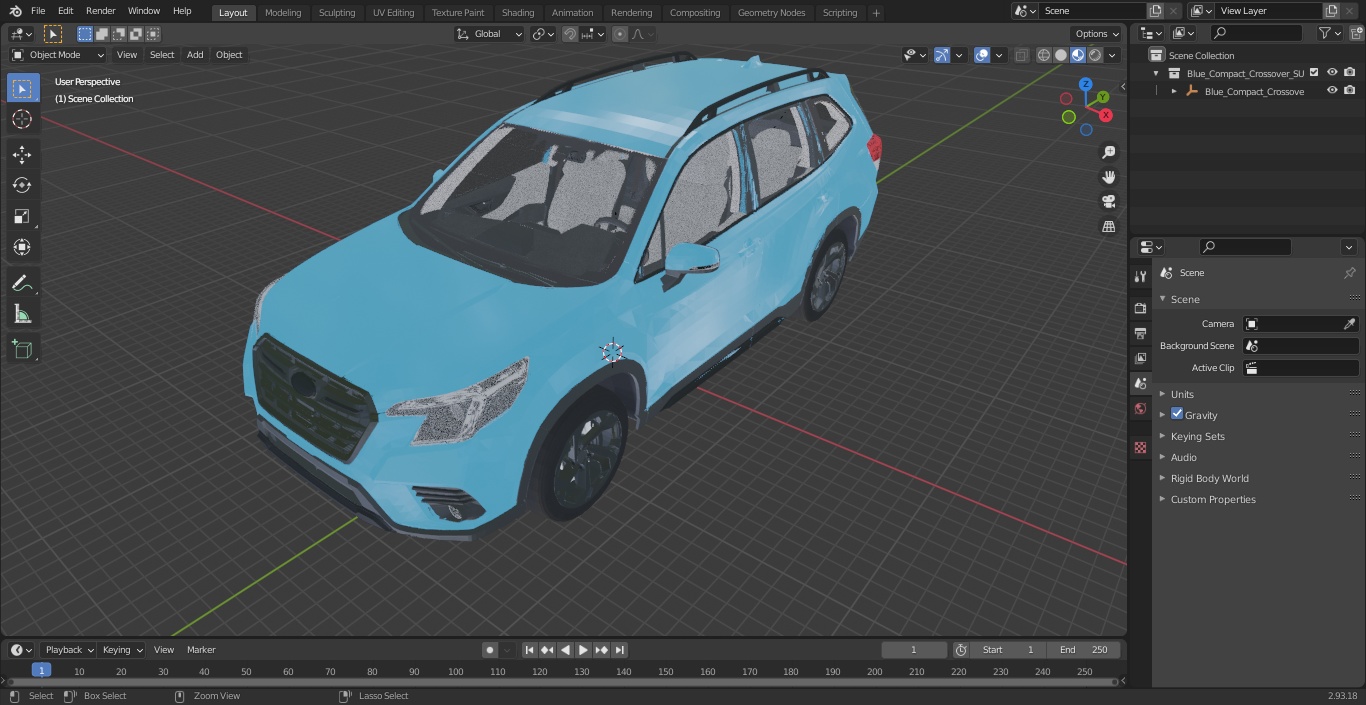Click the pan view hand icon
This screenshot has height=705, width=1366.
[x=1108, y=177]
